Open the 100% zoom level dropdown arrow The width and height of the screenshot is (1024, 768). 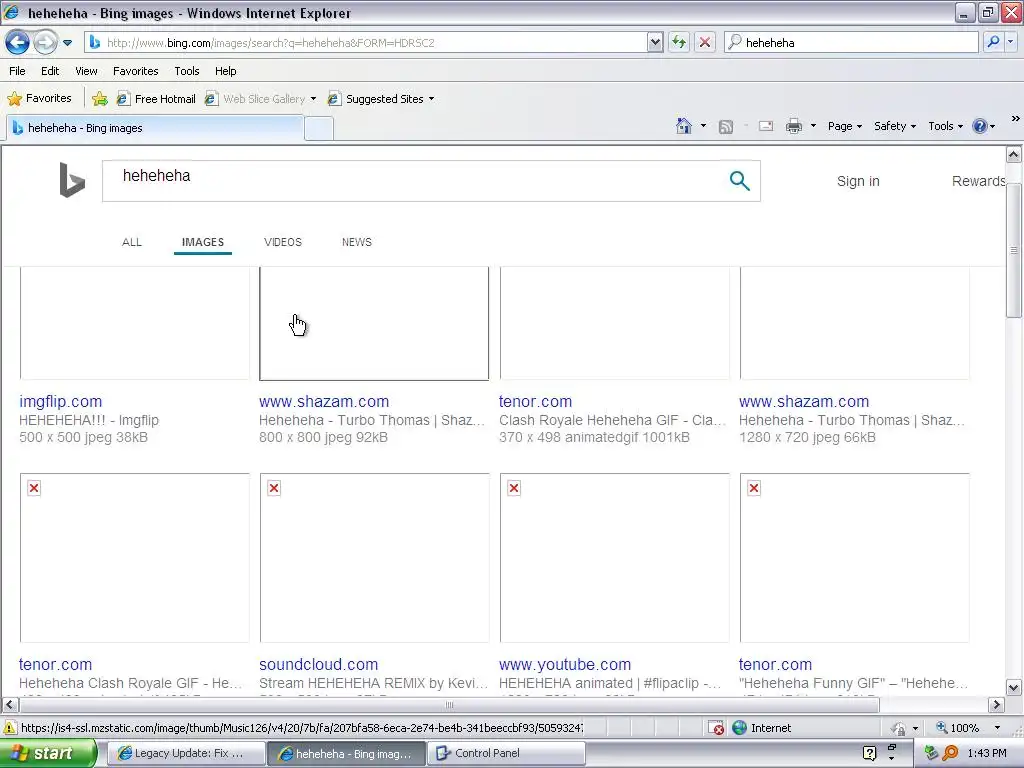997,728
